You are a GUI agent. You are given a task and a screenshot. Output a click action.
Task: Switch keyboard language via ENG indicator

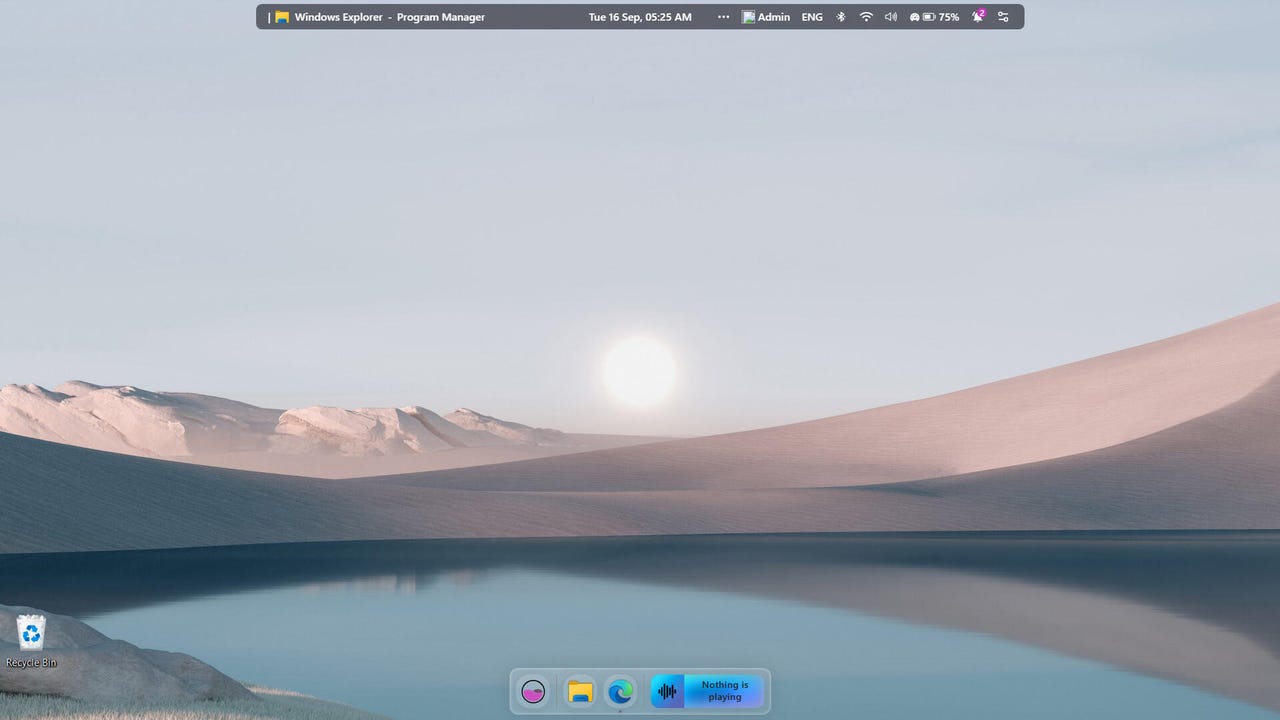812,17
